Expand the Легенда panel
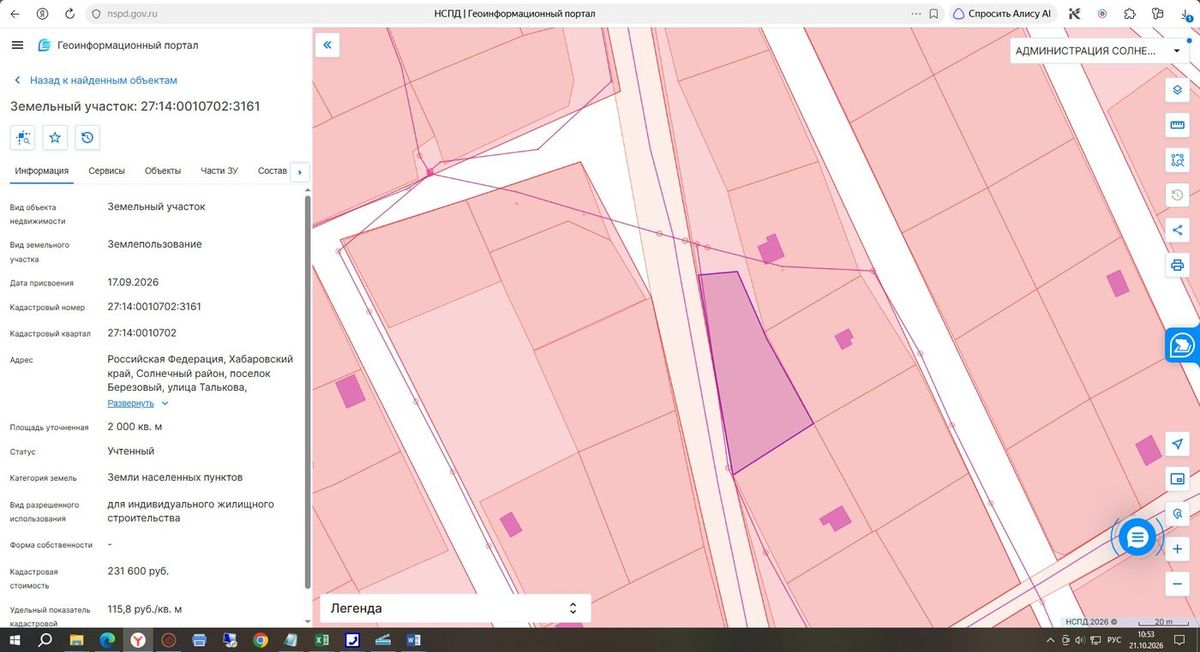1200x652 pixels. (455, 608)
